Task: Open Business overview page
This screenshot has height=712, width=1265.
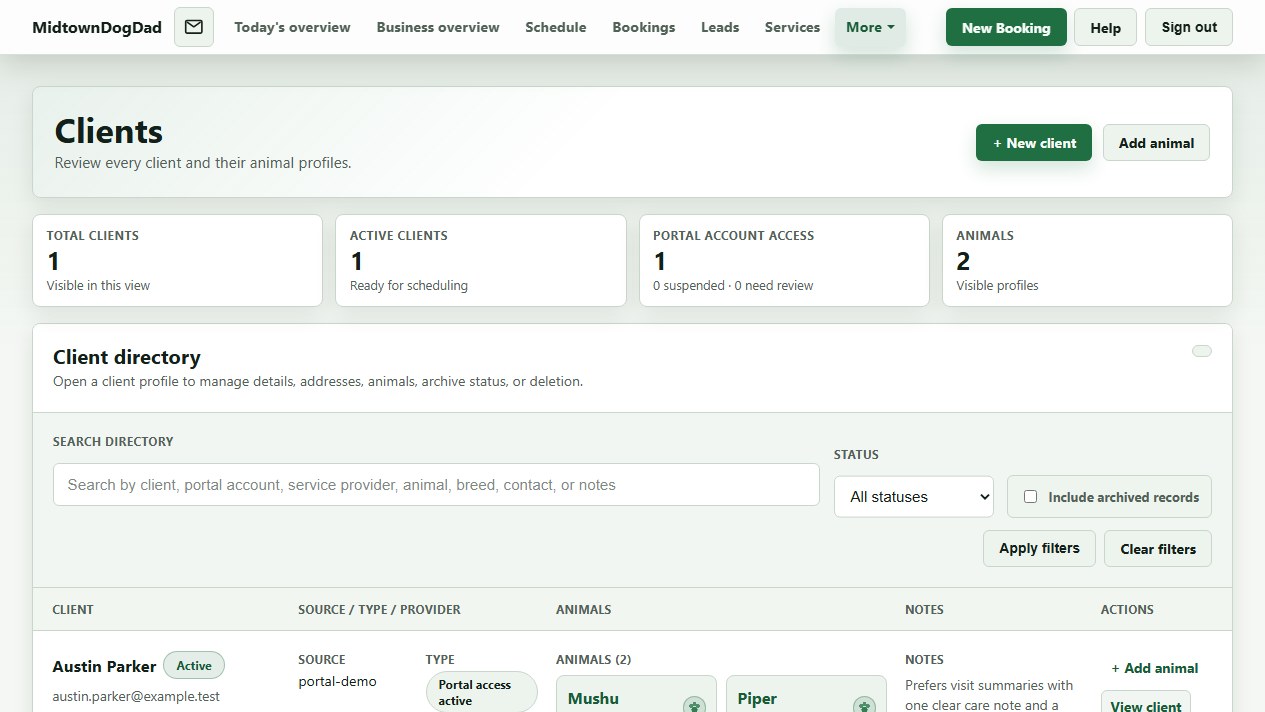Action: coord(438,27)
